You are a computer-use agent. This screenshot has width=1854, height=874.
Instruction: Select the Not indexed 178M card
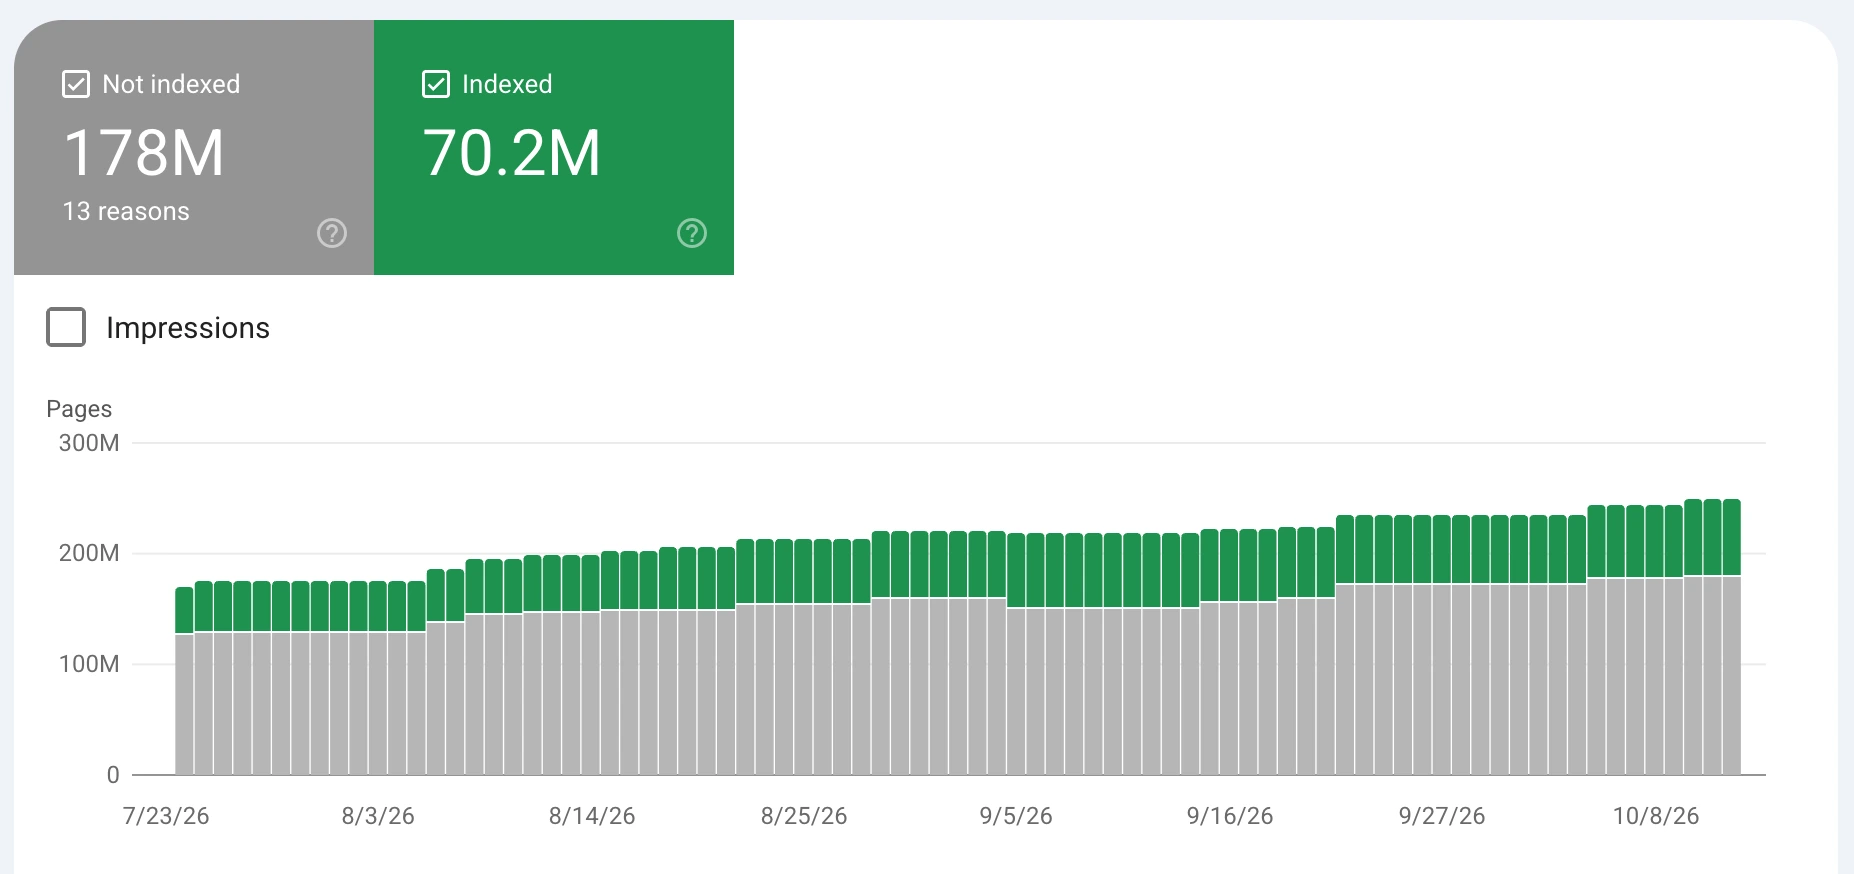click(x=194, y=148)
